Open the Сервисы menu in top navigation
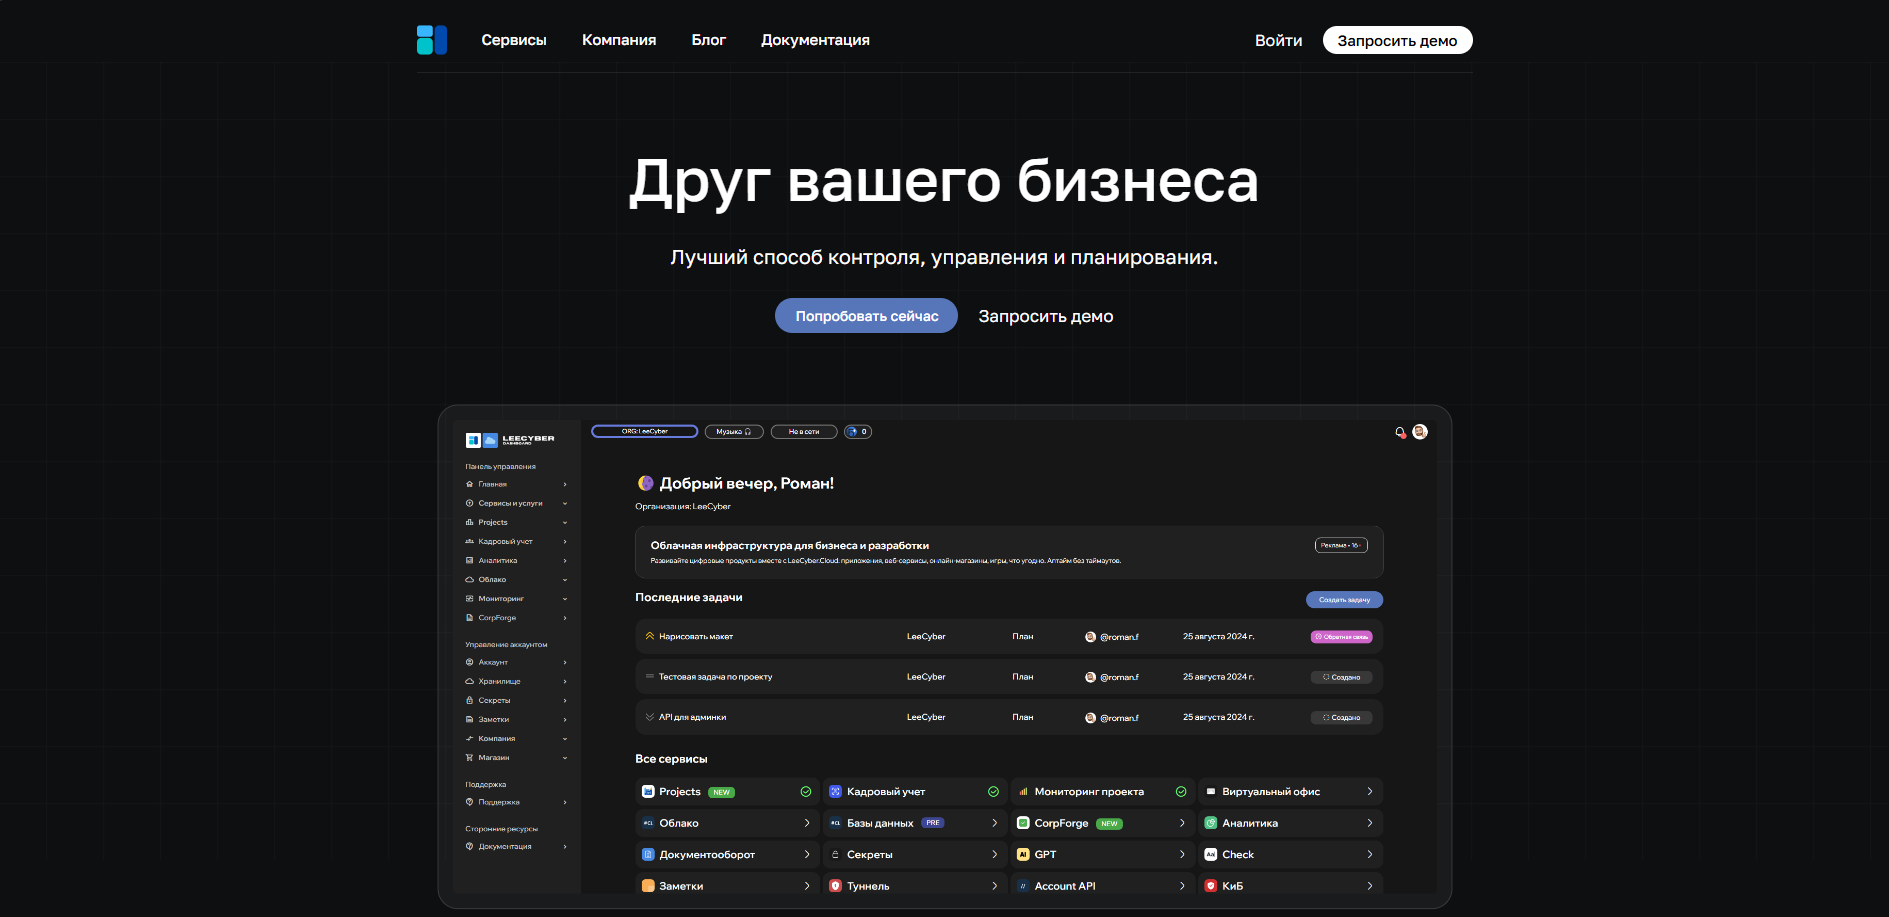The width and height of the screenshot is (1889, 917). (513, 40)
